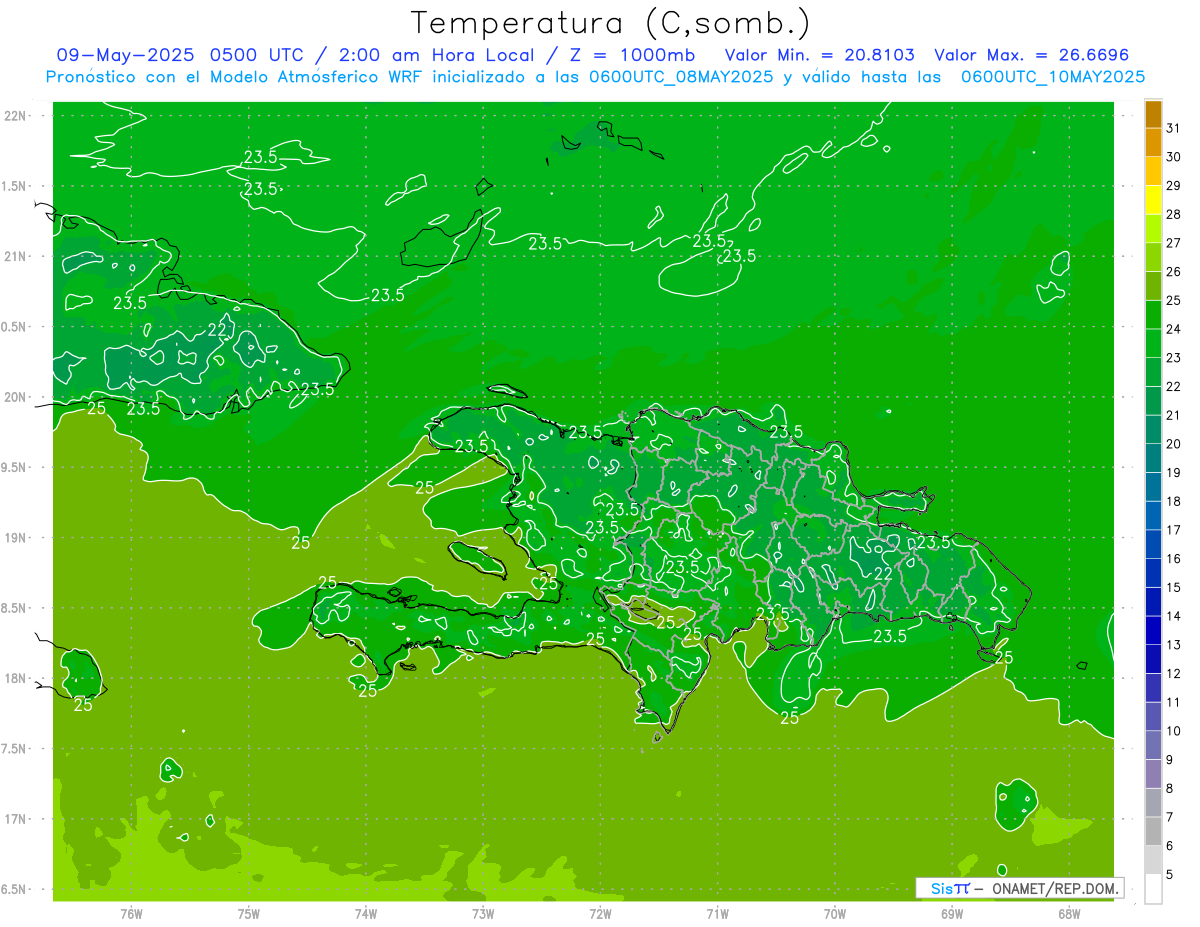
Task: Click the 19N latitude axis label
Action: (16, 538)
